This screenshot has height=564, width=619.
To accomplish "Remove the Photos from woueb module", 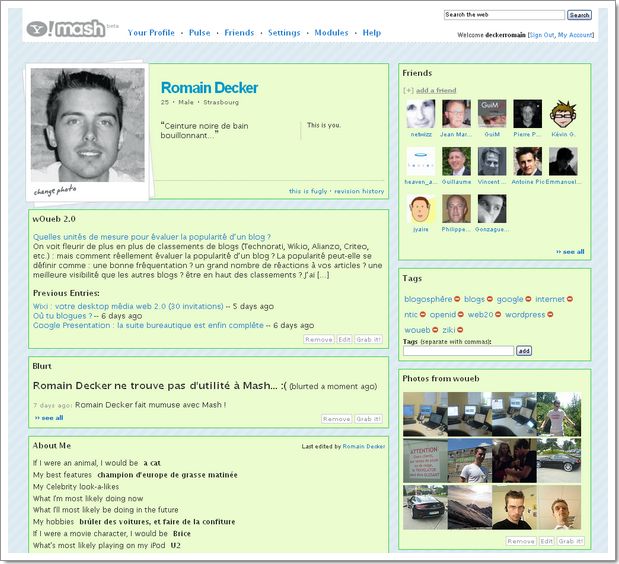I will tap(521, 541).
